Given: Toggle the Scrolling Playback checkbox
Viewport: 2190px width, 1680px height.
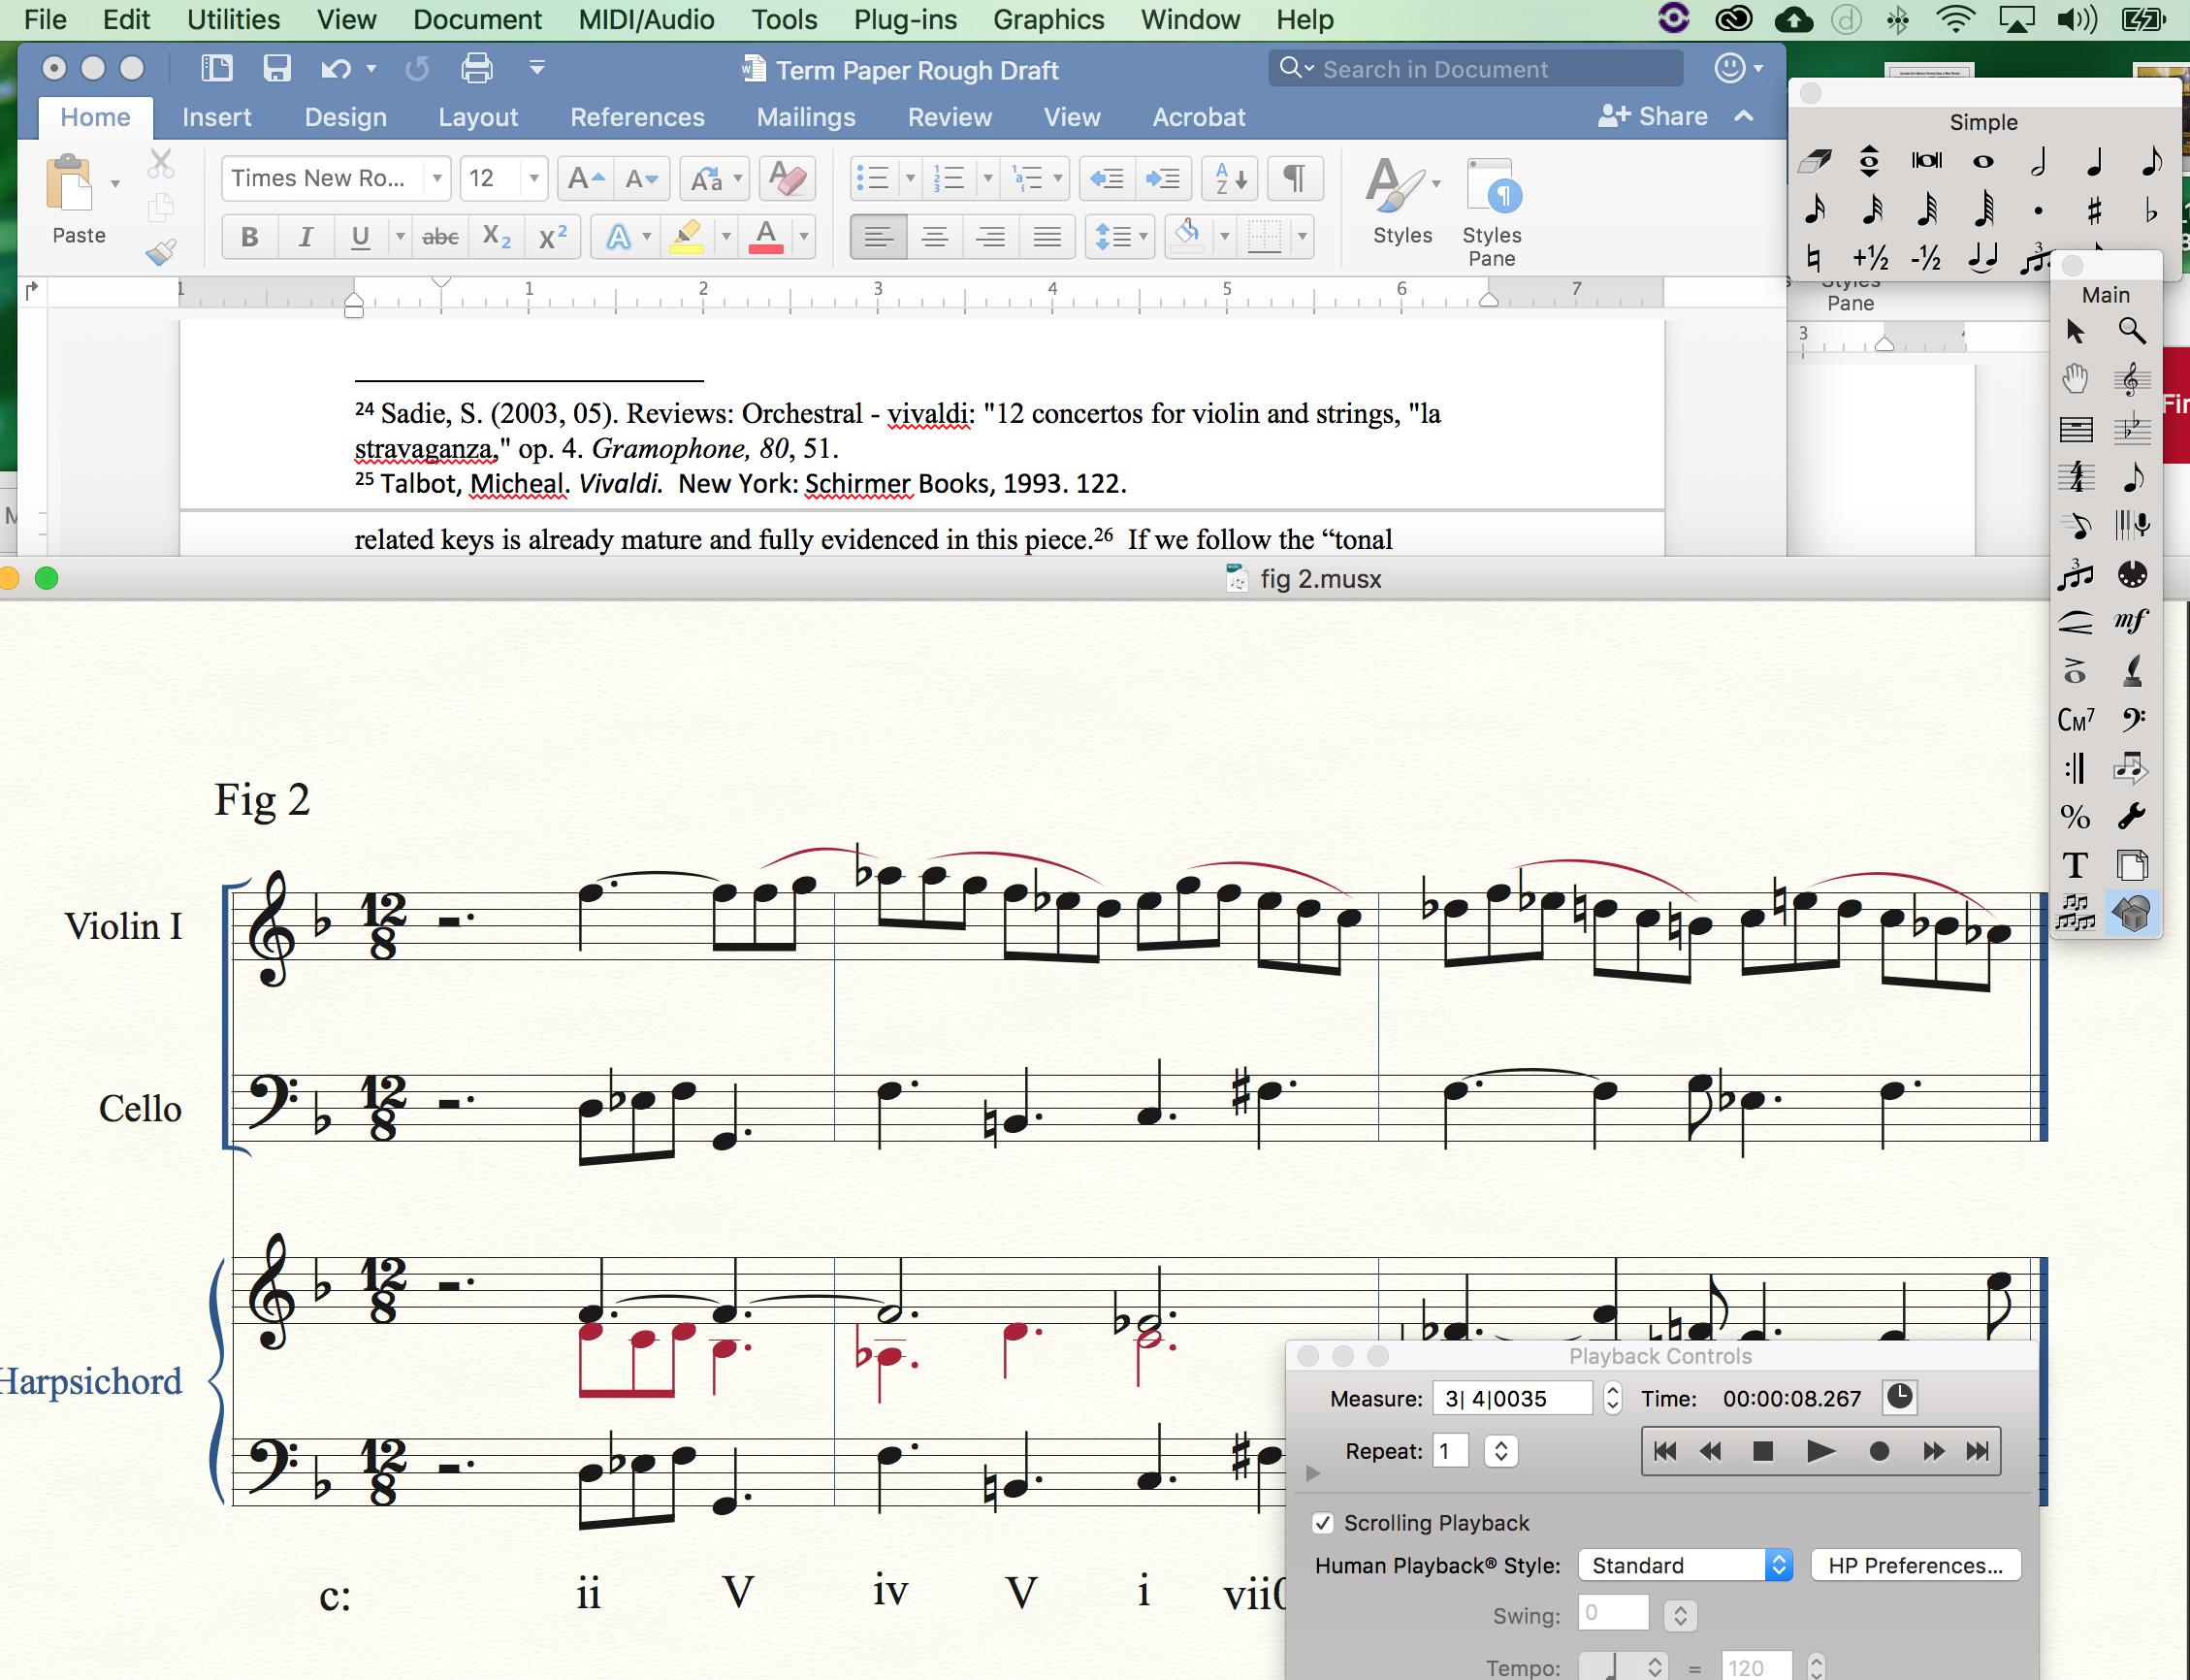Looking at the screenshot, I should [x=1323, y=1523].
